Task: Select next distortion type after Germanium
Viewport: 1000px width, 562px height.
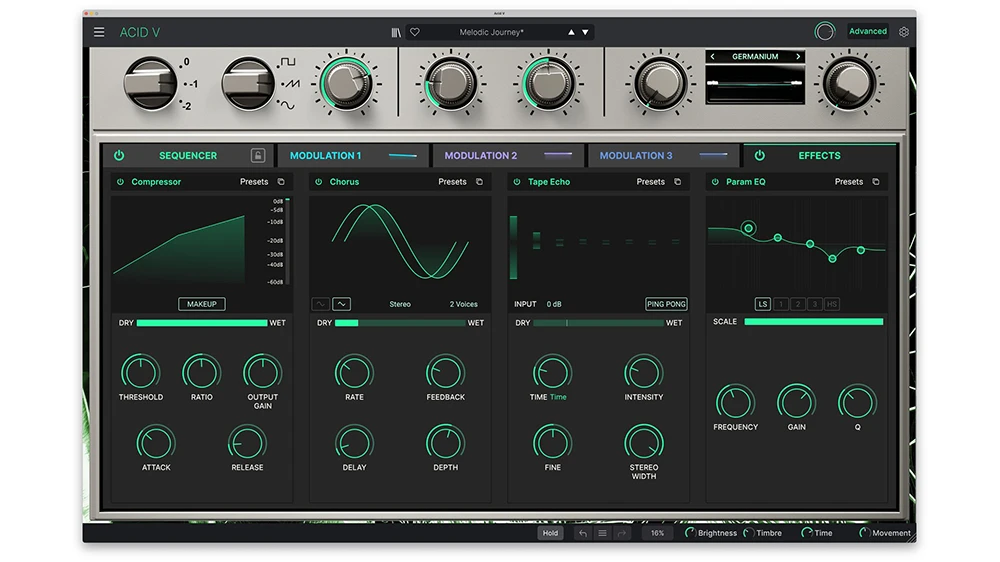Action: point(798,57)
